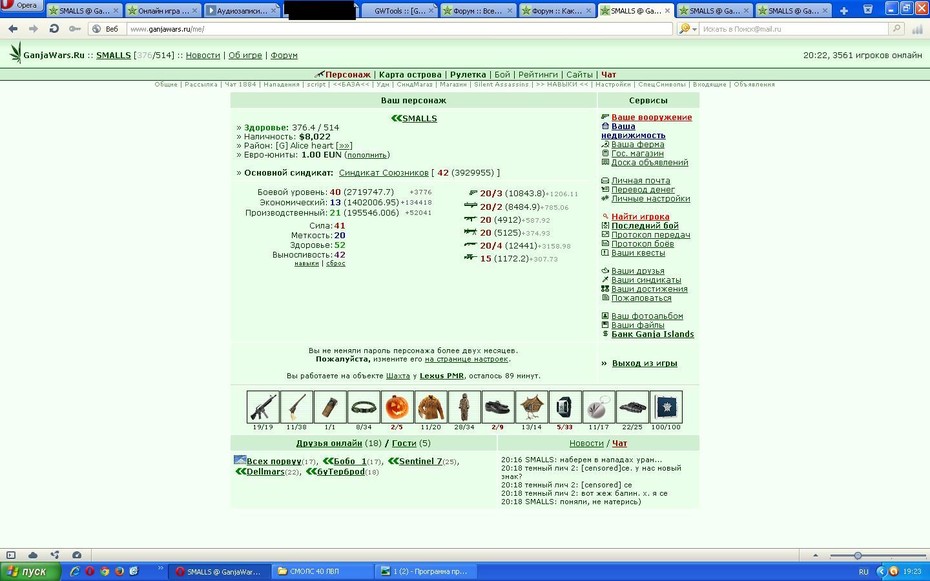Click the mail.ru search input field

pyautogui.click(x=794, y=28)
